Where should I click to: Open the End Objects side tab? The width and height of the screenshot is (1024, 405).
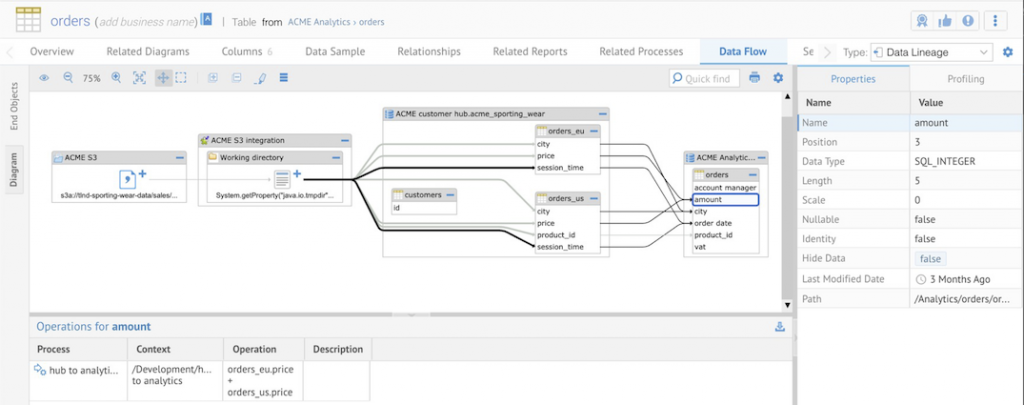[14, 106]
